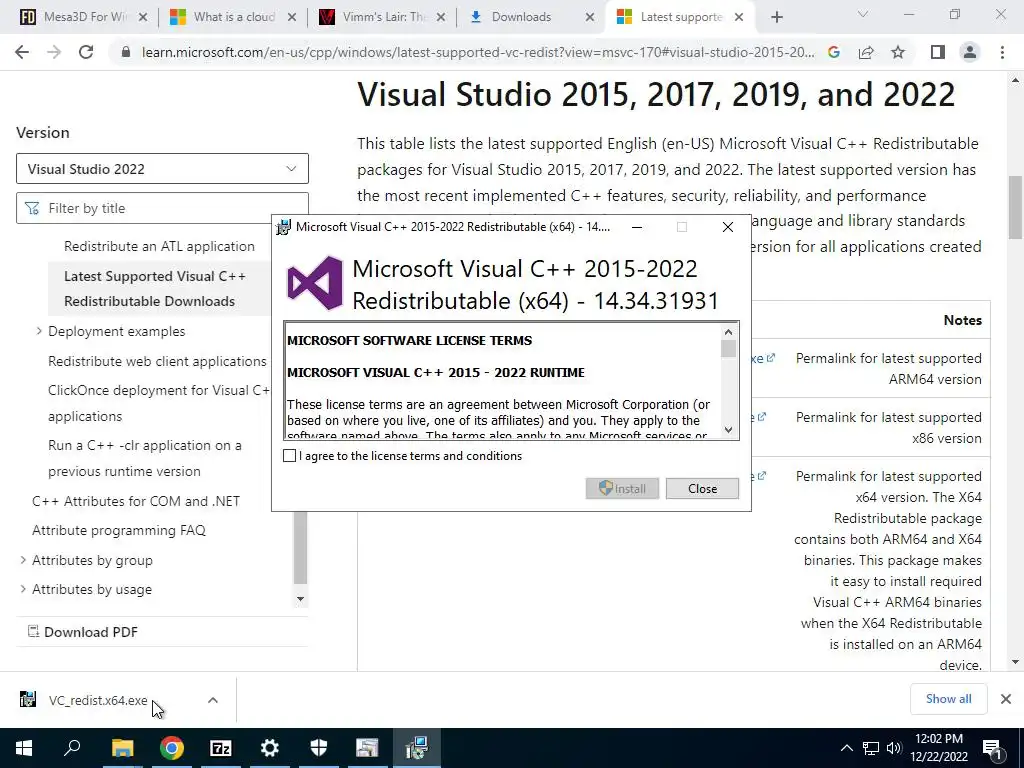
Task: Open the notification center icon
Action: click(993, 749)
